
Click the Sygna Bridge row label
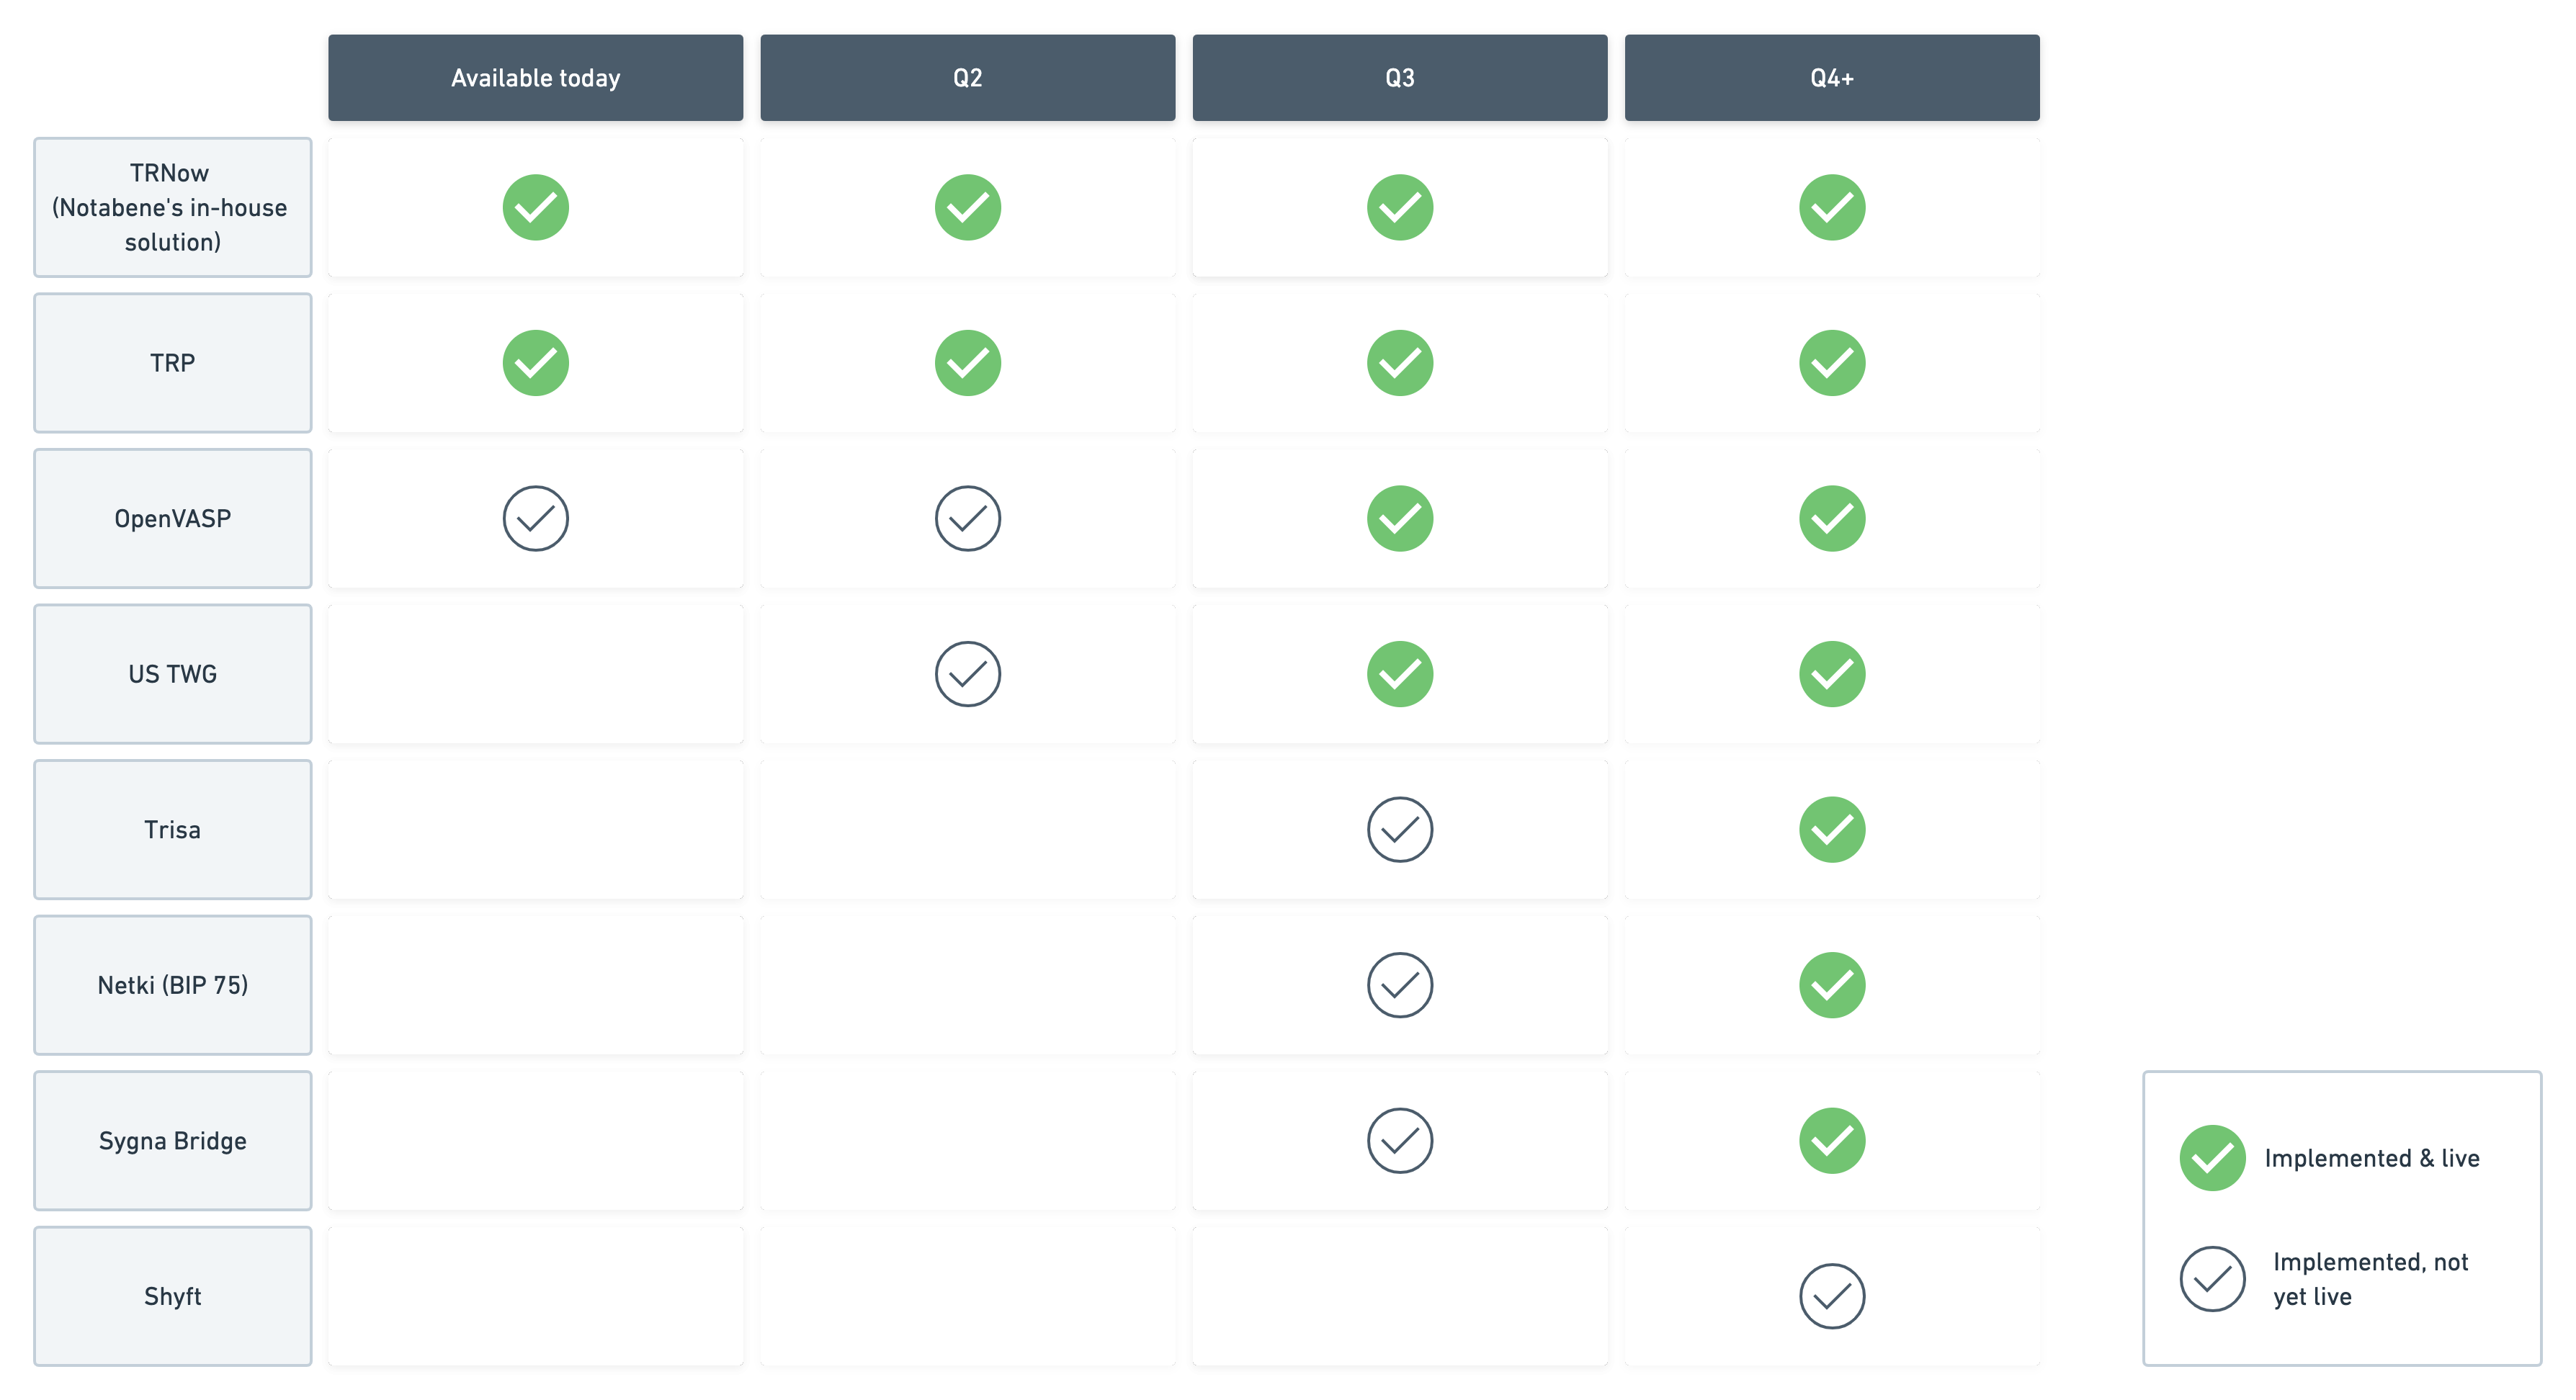172,1140
